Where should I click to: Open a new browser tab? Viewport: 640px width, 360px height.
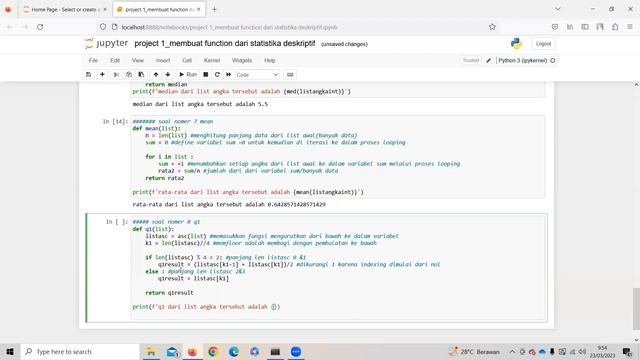click(214, 9)
